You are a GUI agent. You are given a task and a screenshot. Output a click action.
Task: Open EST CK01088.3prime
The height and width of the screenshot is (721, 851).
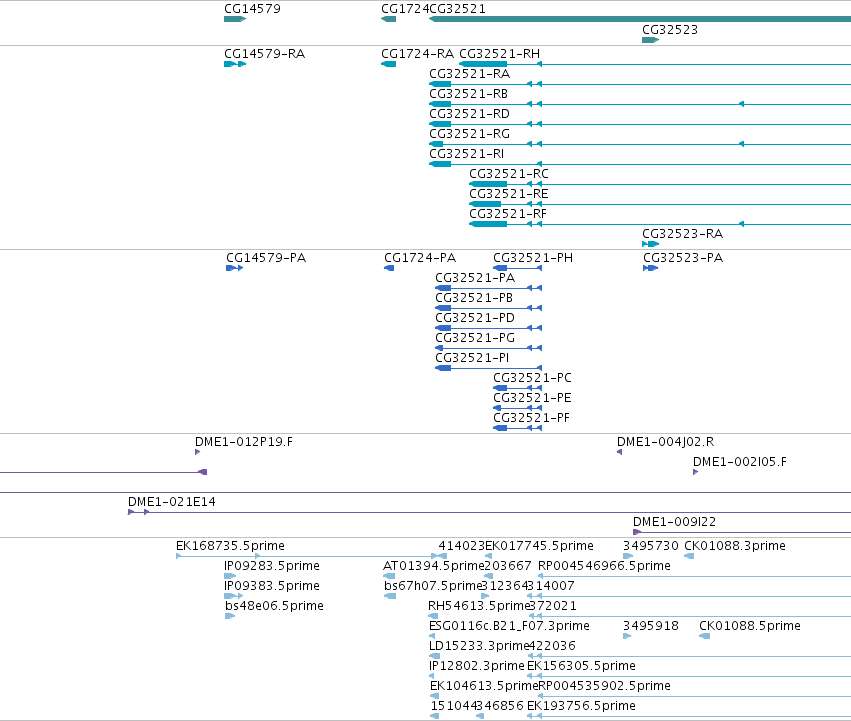735,546
